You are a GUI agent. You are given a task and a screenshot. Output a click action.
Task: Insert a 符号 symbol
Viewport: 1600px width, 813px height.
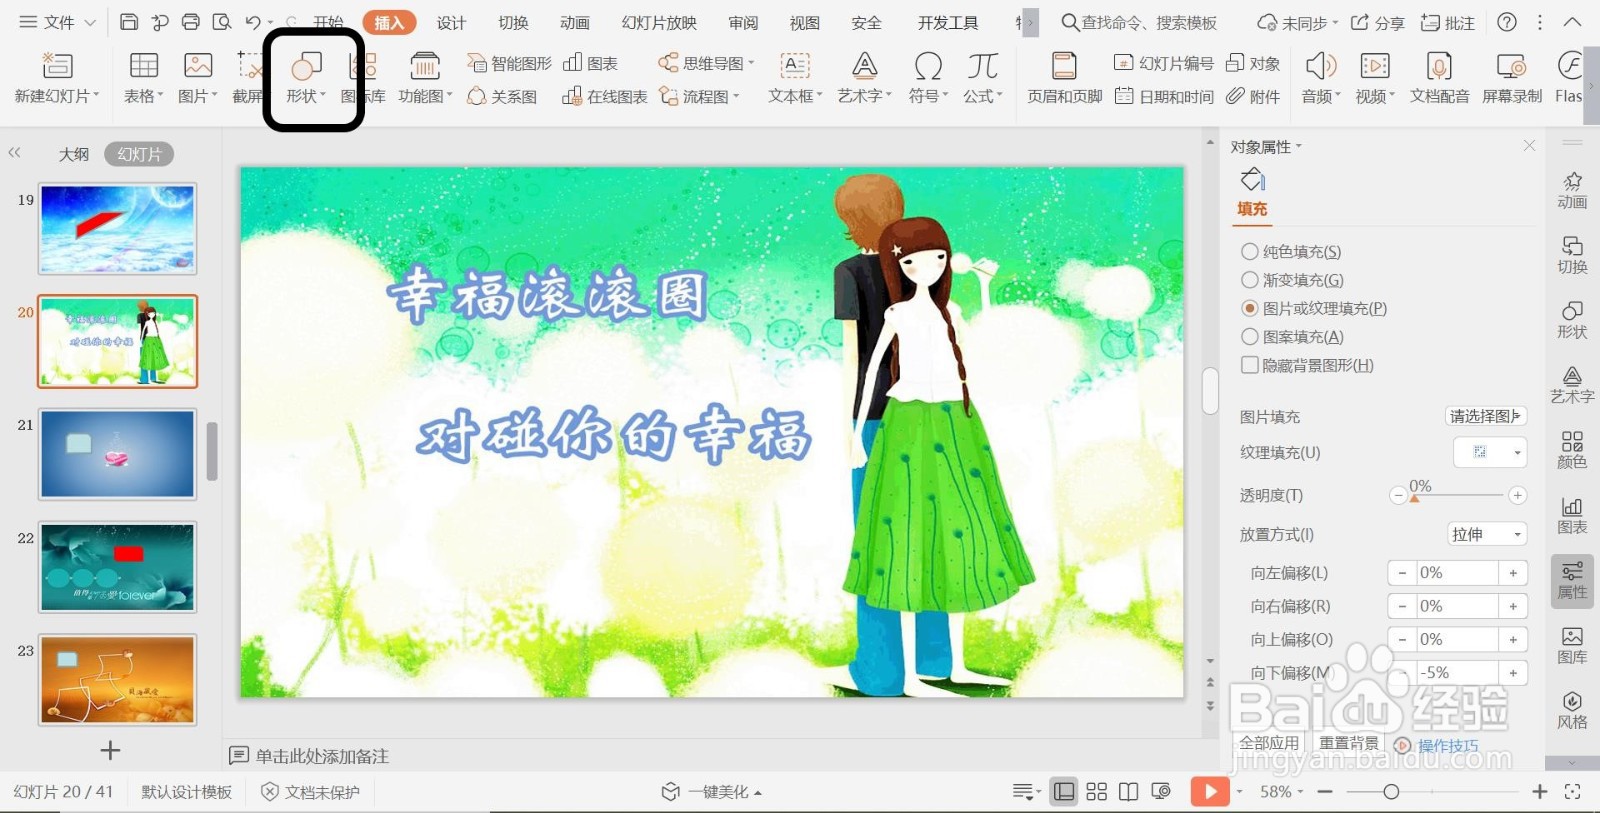coord(928,78)
